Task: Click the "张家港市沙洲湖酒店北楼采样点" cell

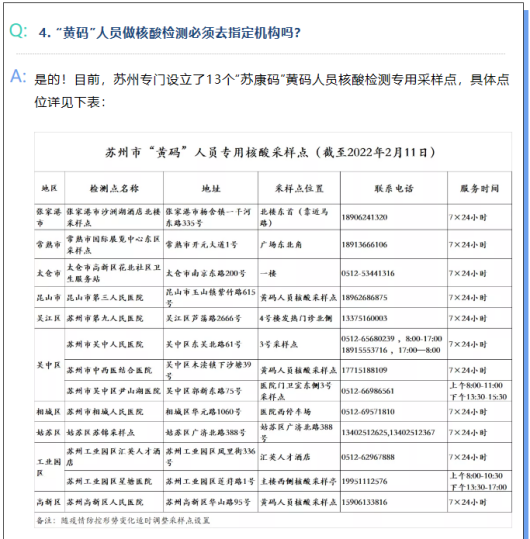Action: (x=113, y=217)
